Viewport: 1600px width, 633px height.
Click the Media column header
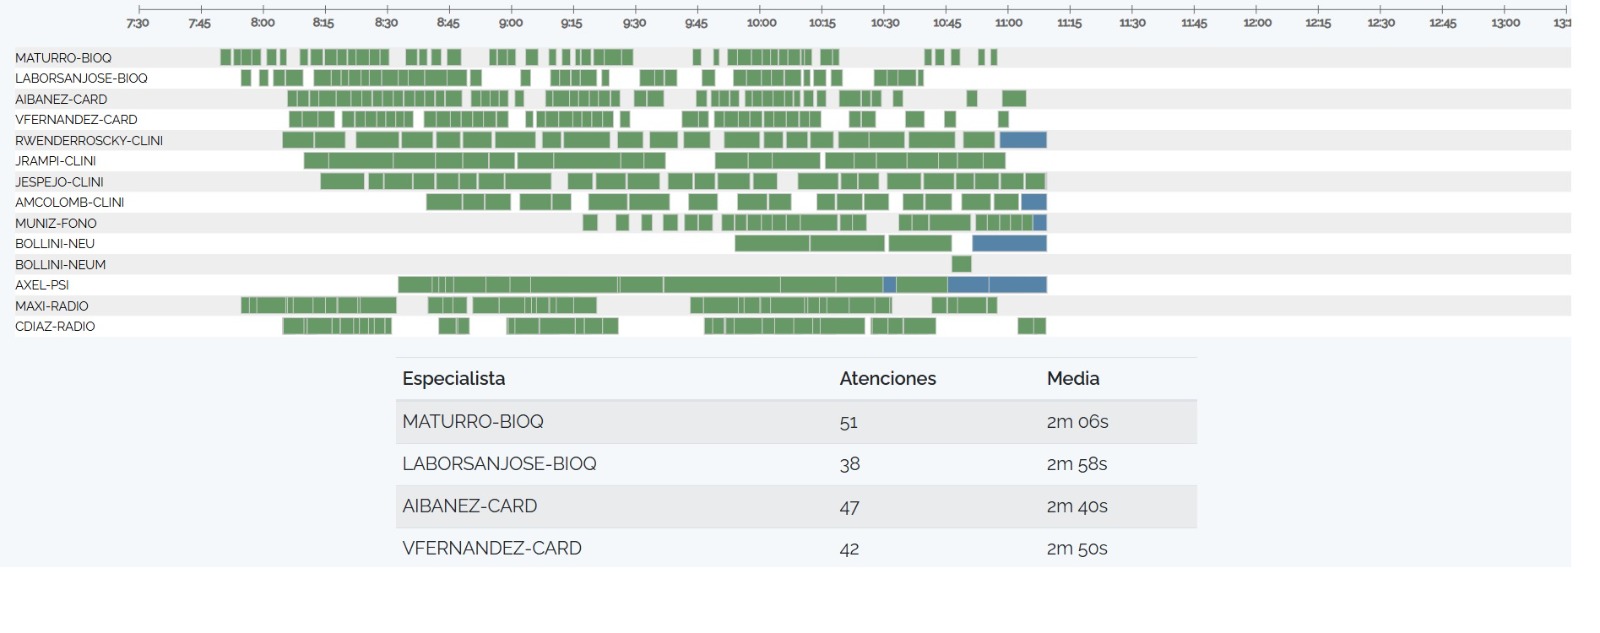[1073, 379]
